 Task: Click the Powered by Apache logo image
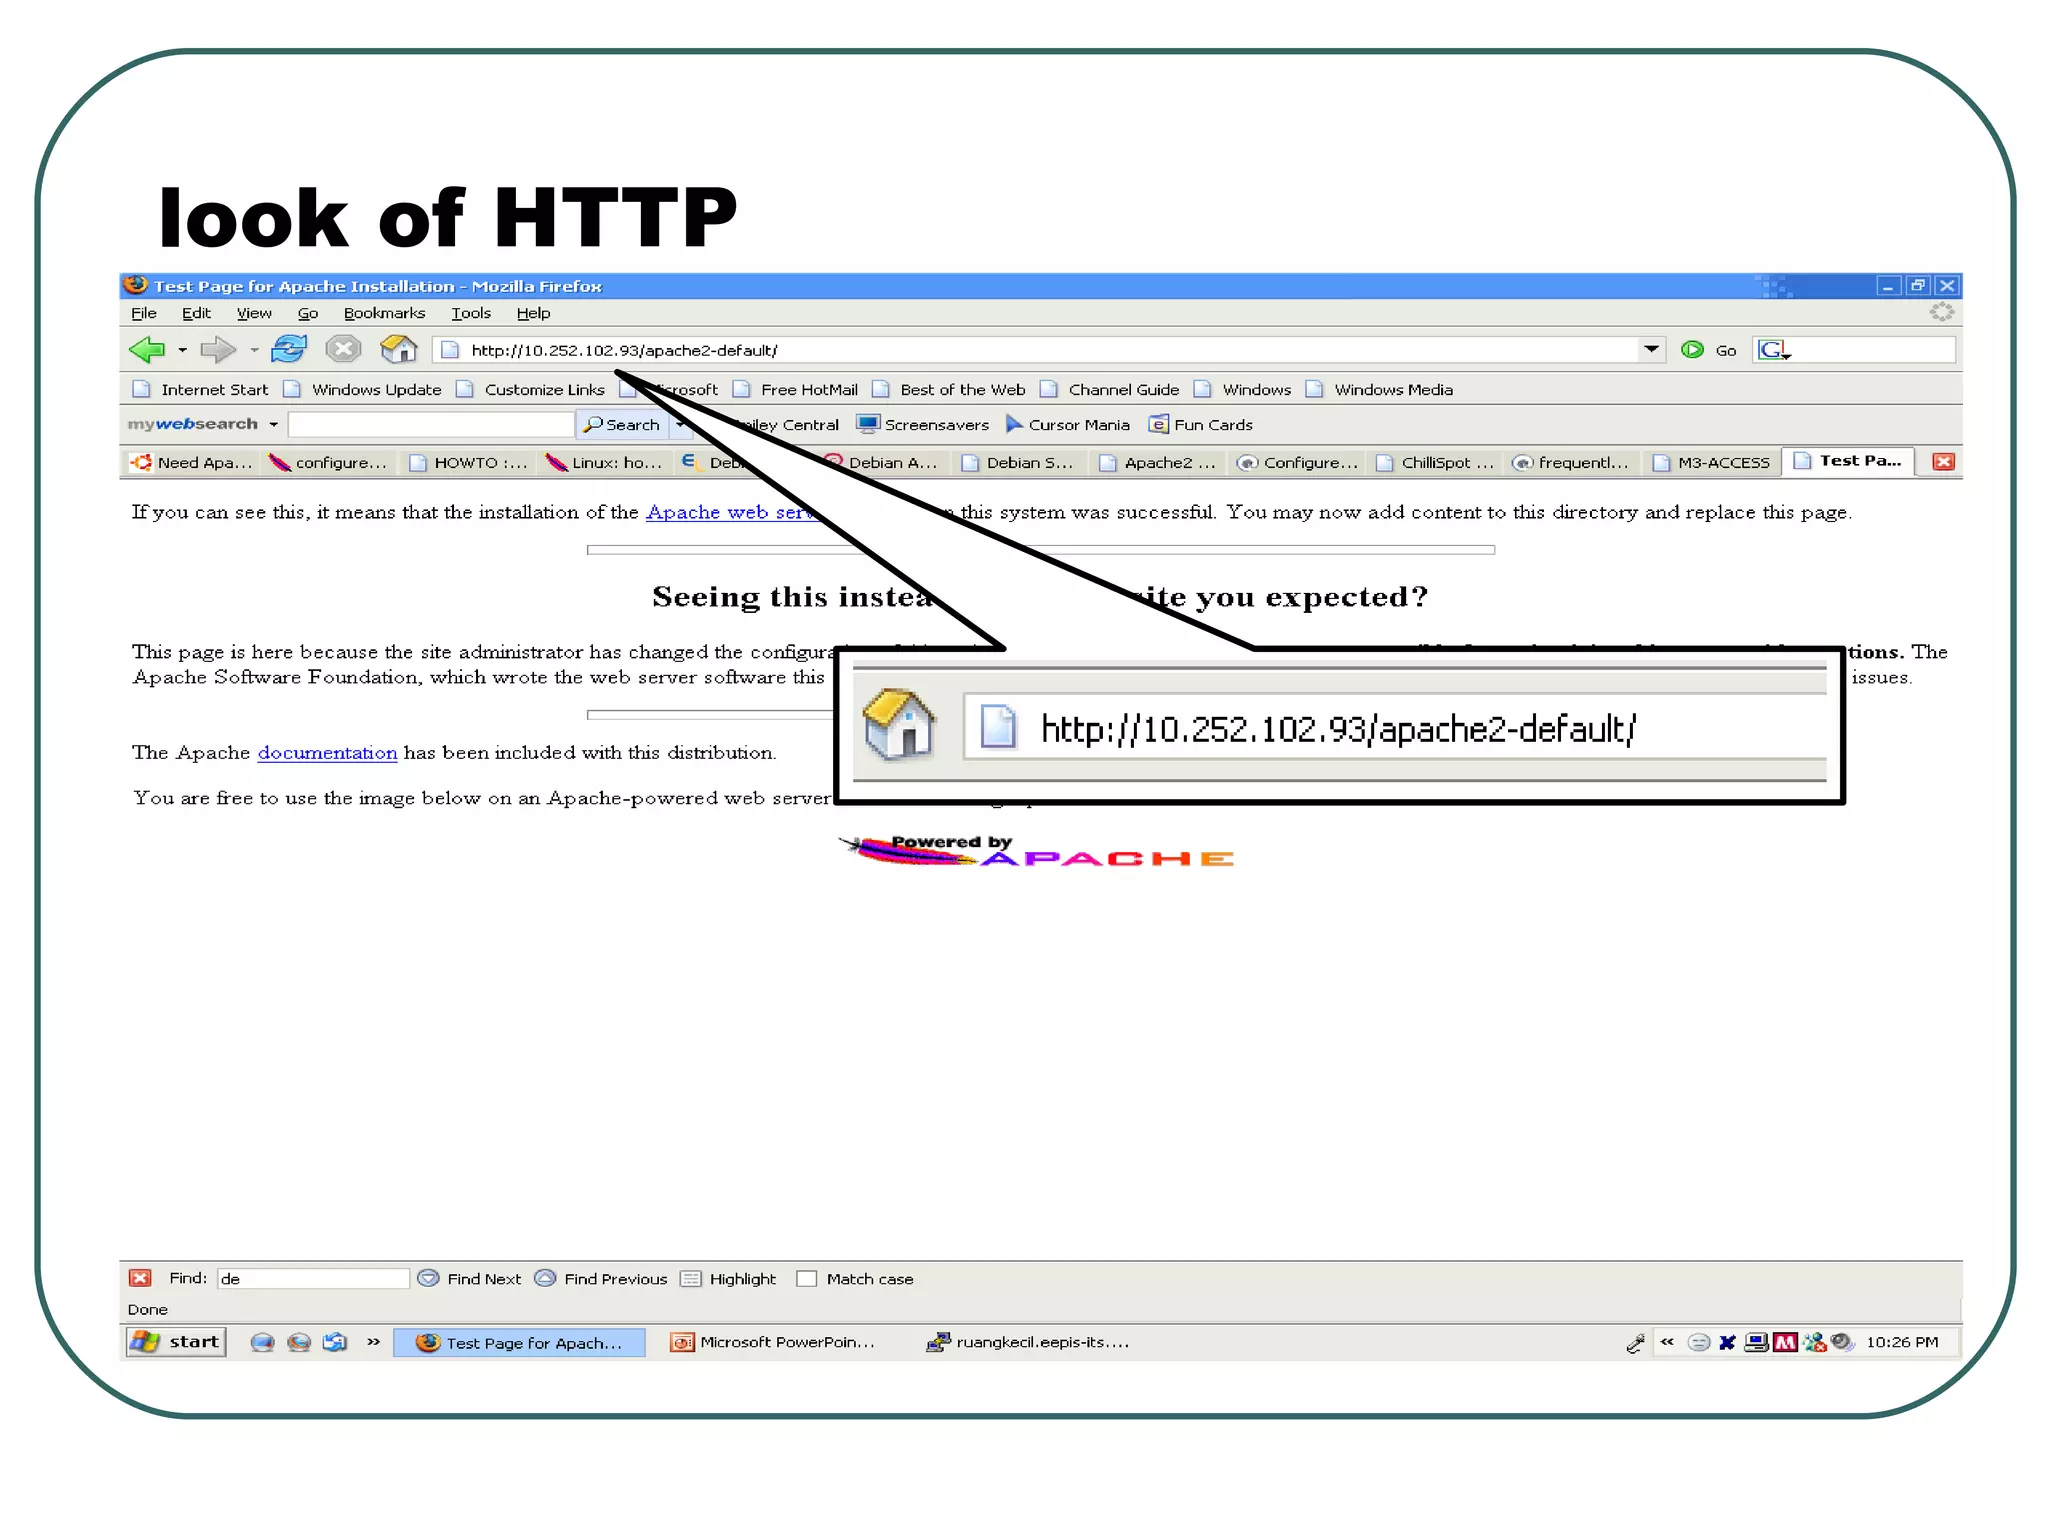pyautogui.click(x=1035, y=851)
